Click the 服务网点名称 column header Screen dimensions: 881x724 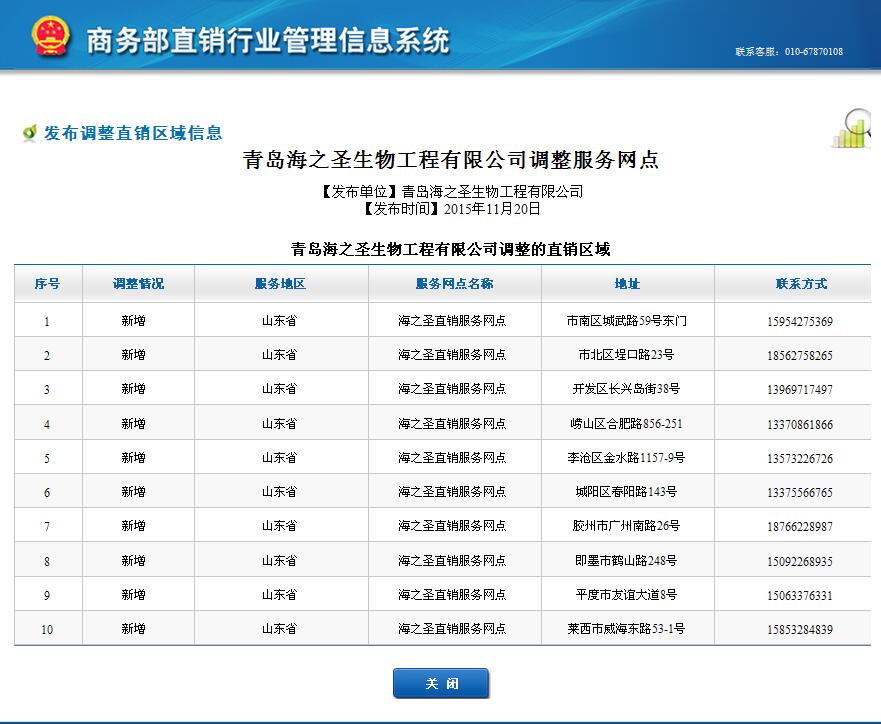pos(454,284)
